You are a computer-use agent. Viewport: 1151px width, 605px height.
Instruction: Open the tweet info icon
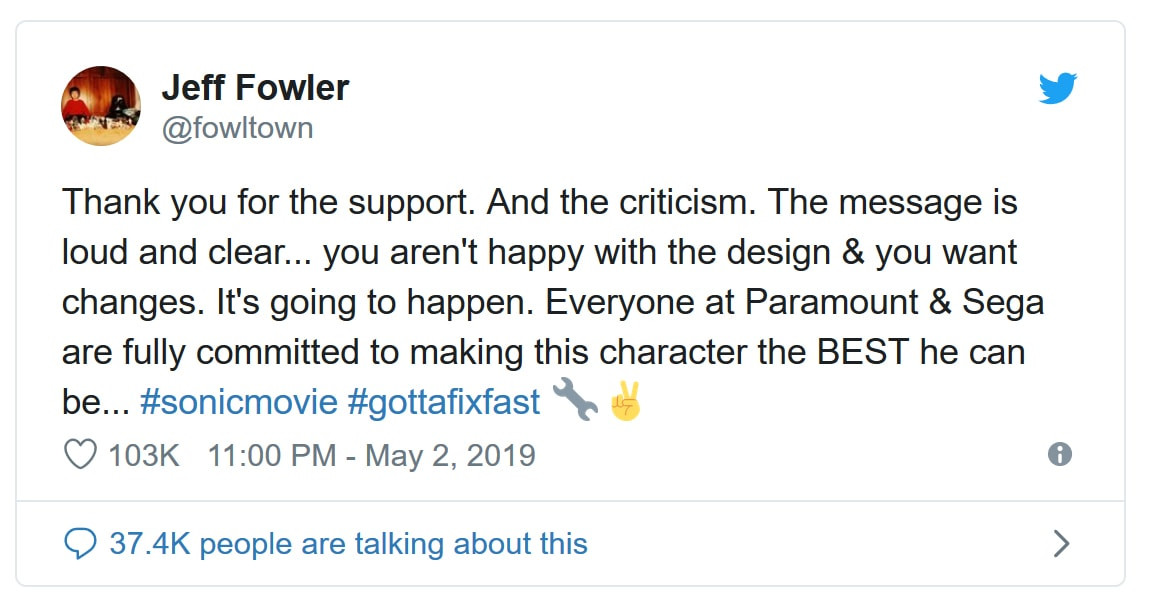click(1059, 454)
